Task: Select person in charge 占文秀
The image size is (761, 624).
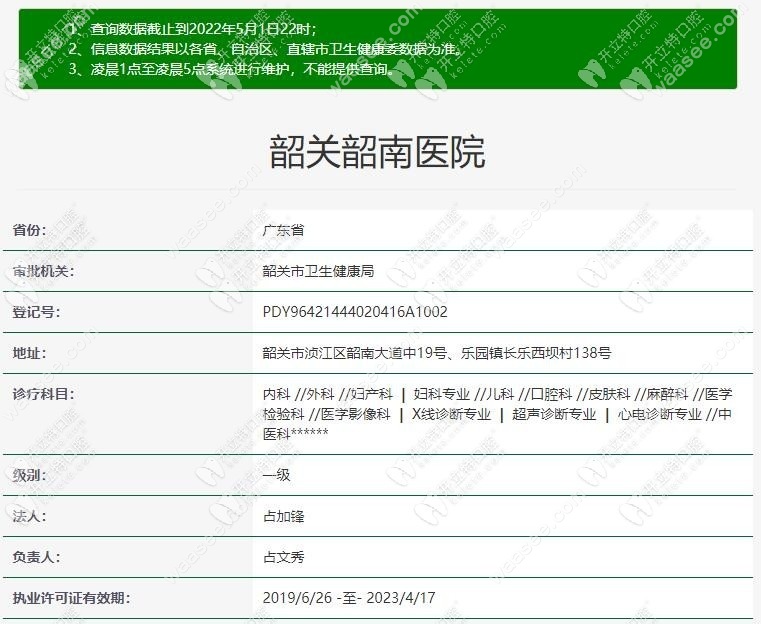Action: click(x=283, y=557)
